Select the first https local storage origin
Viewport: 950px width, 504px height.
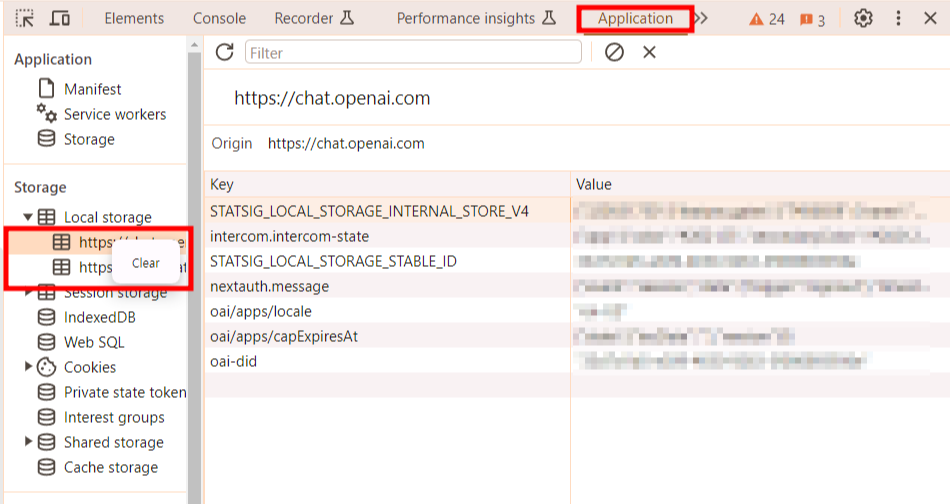97,242
